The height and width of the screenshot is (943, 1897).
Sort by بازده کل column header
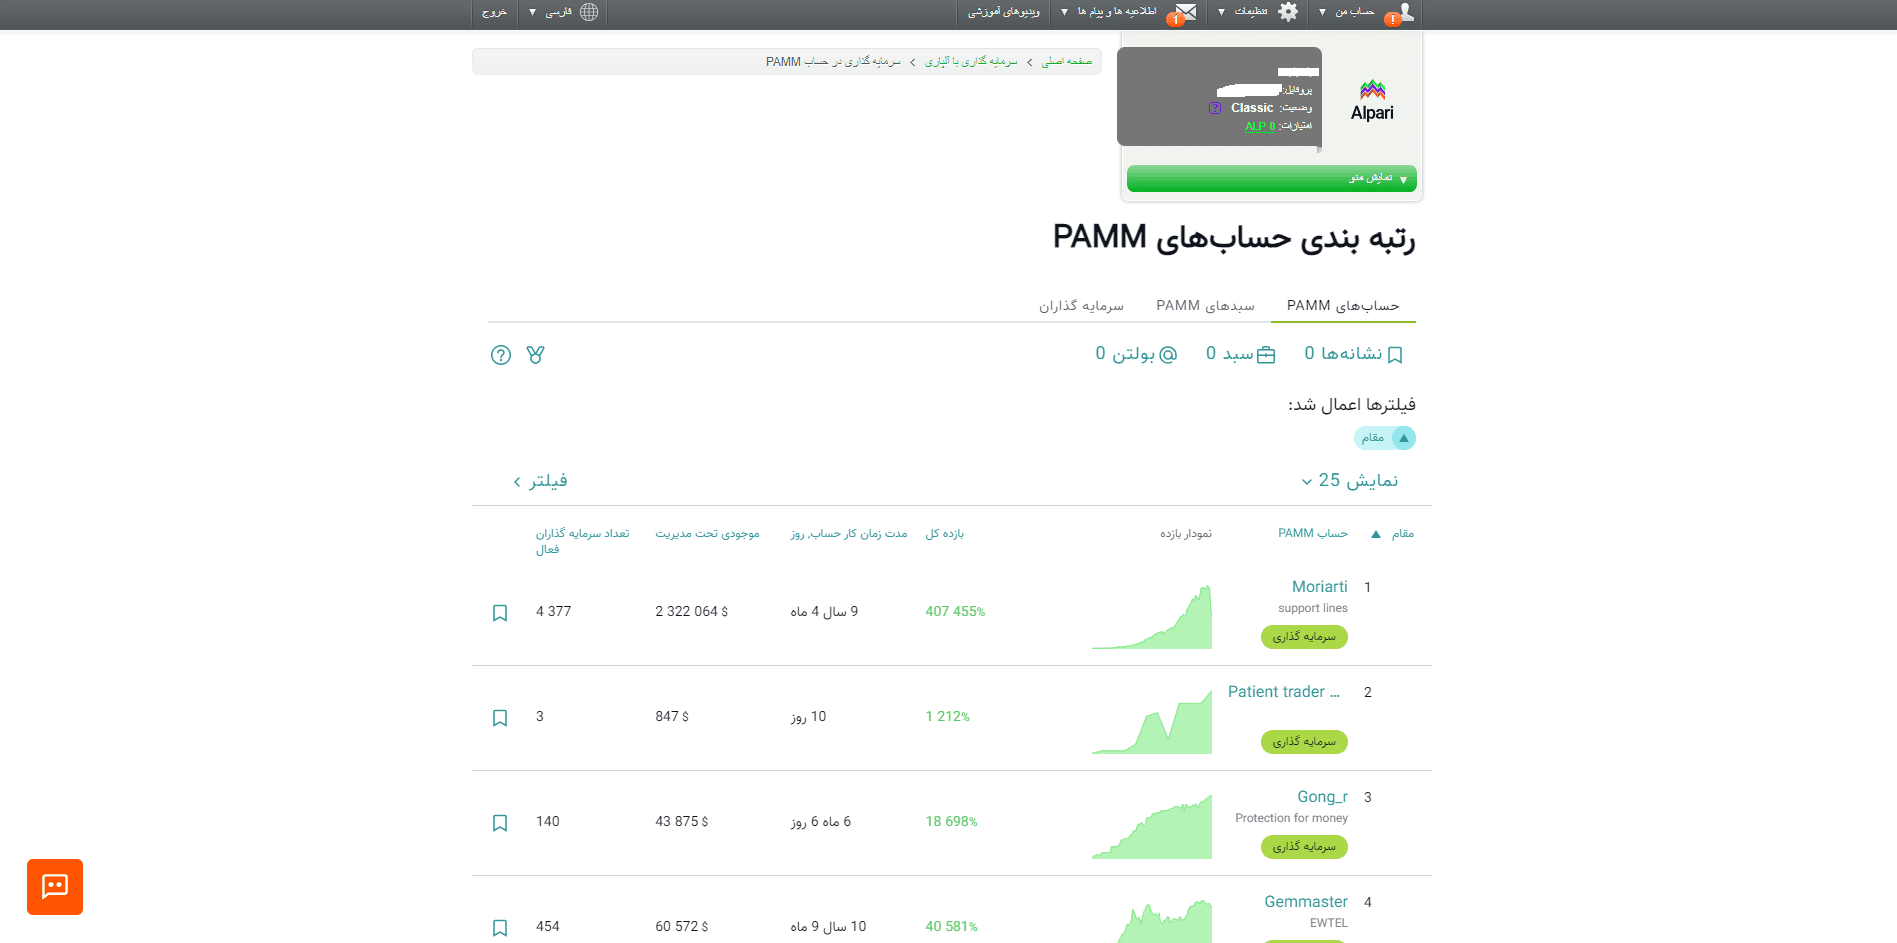point(944,534)
